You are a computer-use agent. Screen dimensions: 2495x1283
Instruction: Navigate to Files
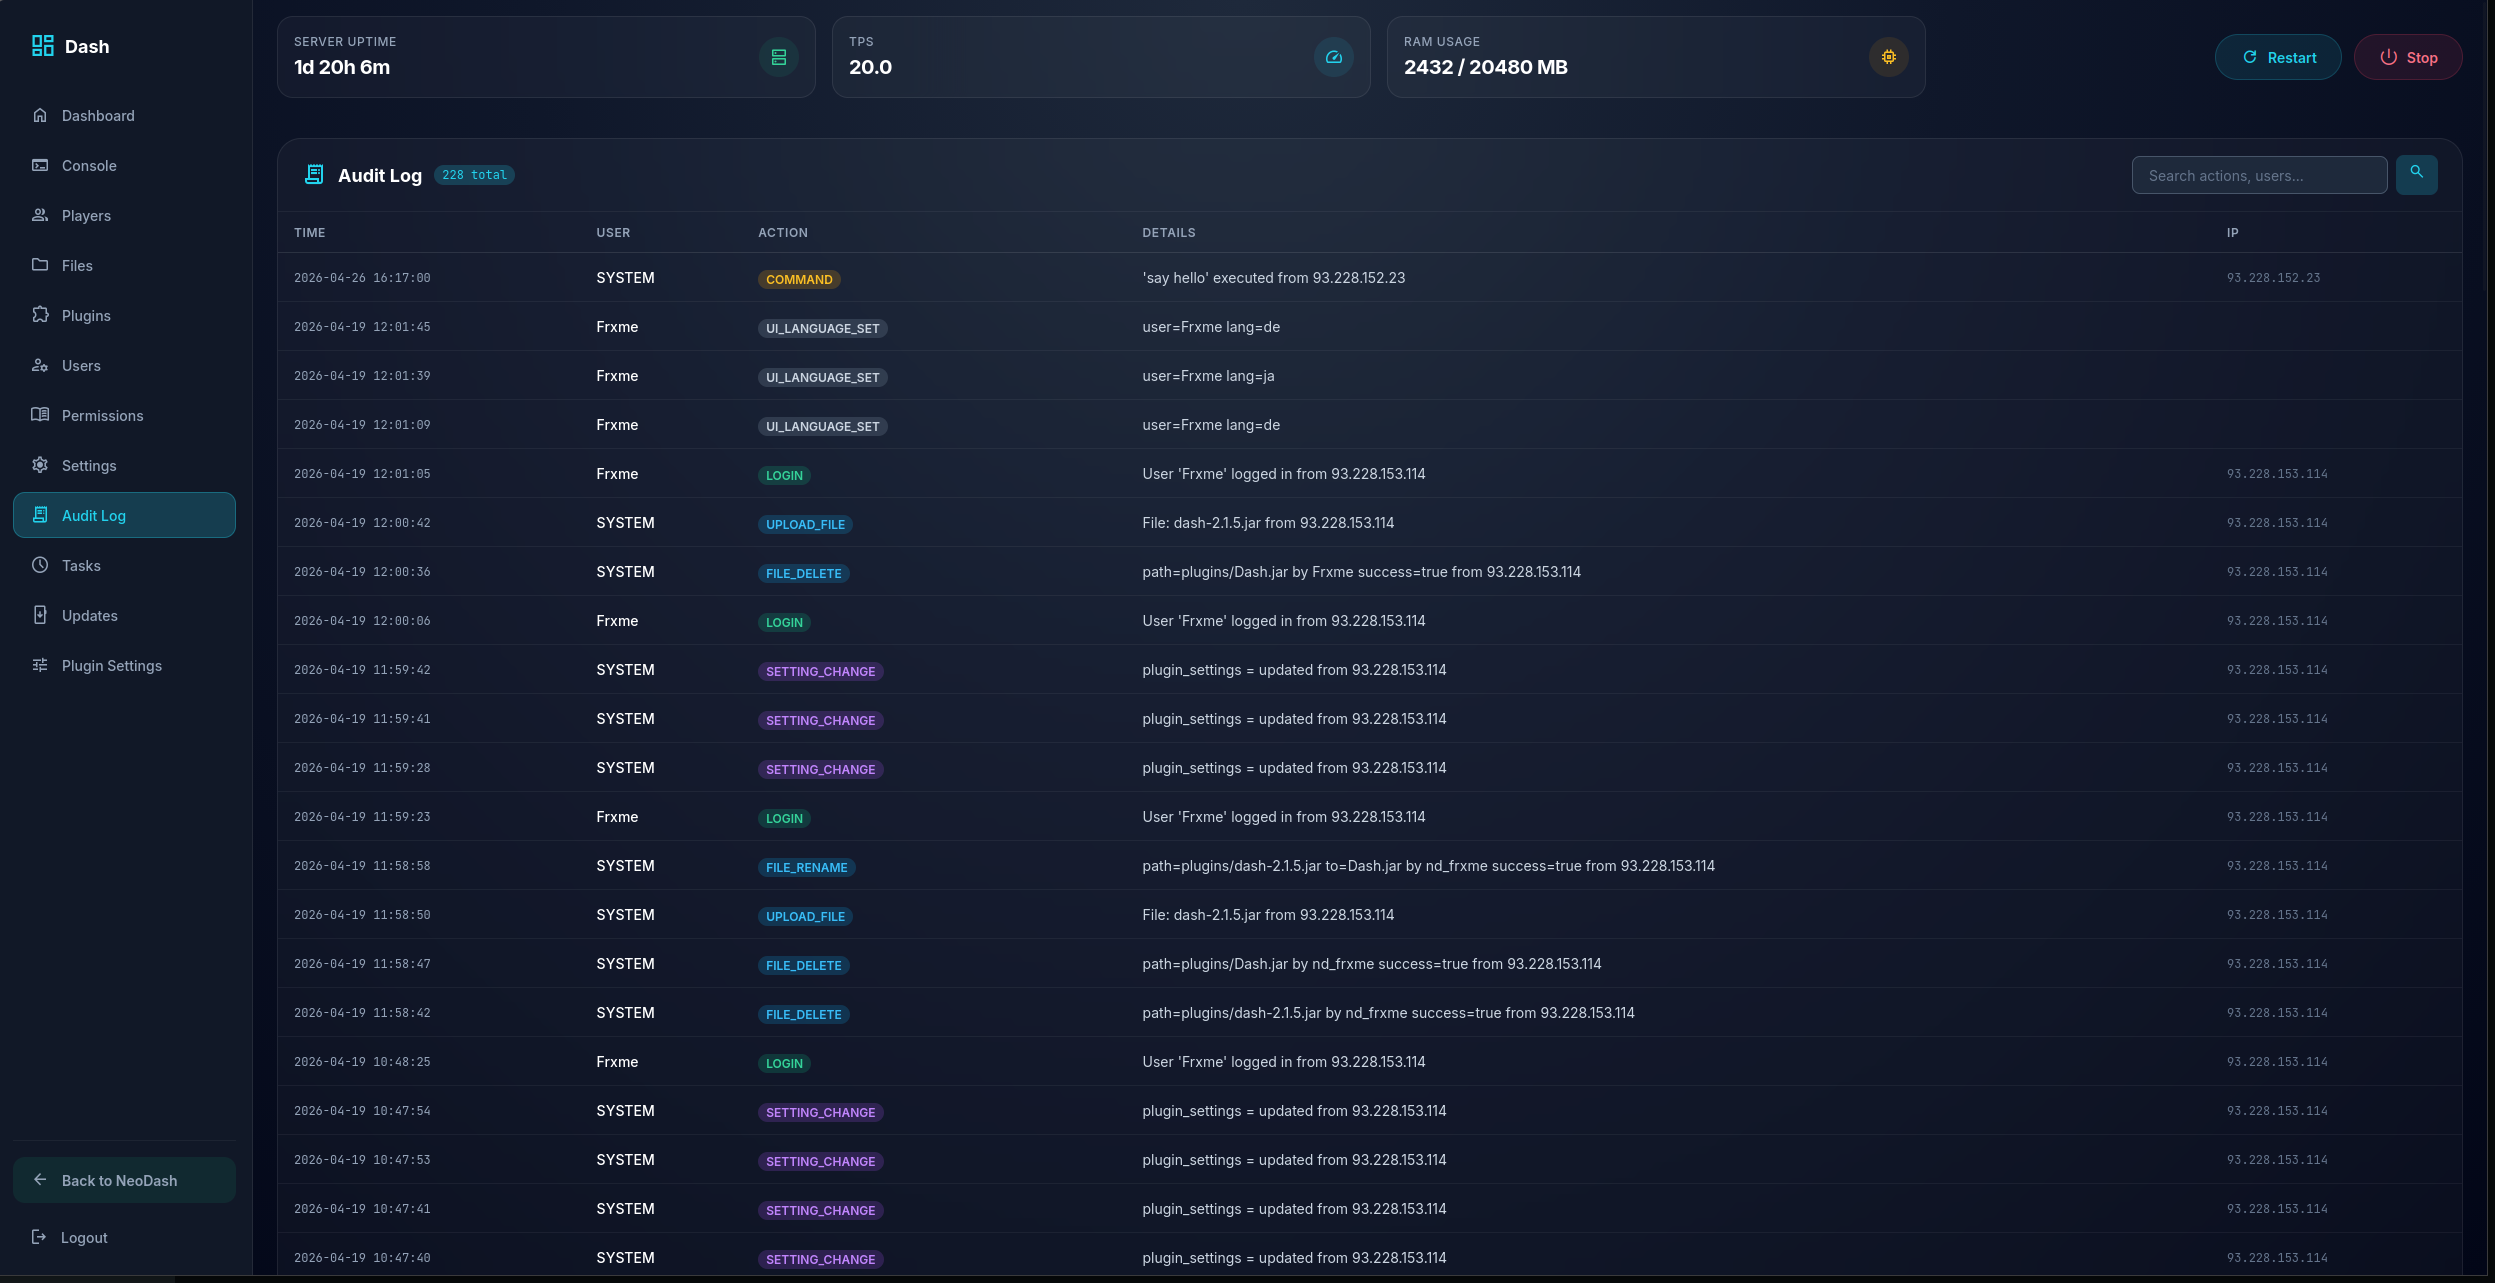(124, 265)
